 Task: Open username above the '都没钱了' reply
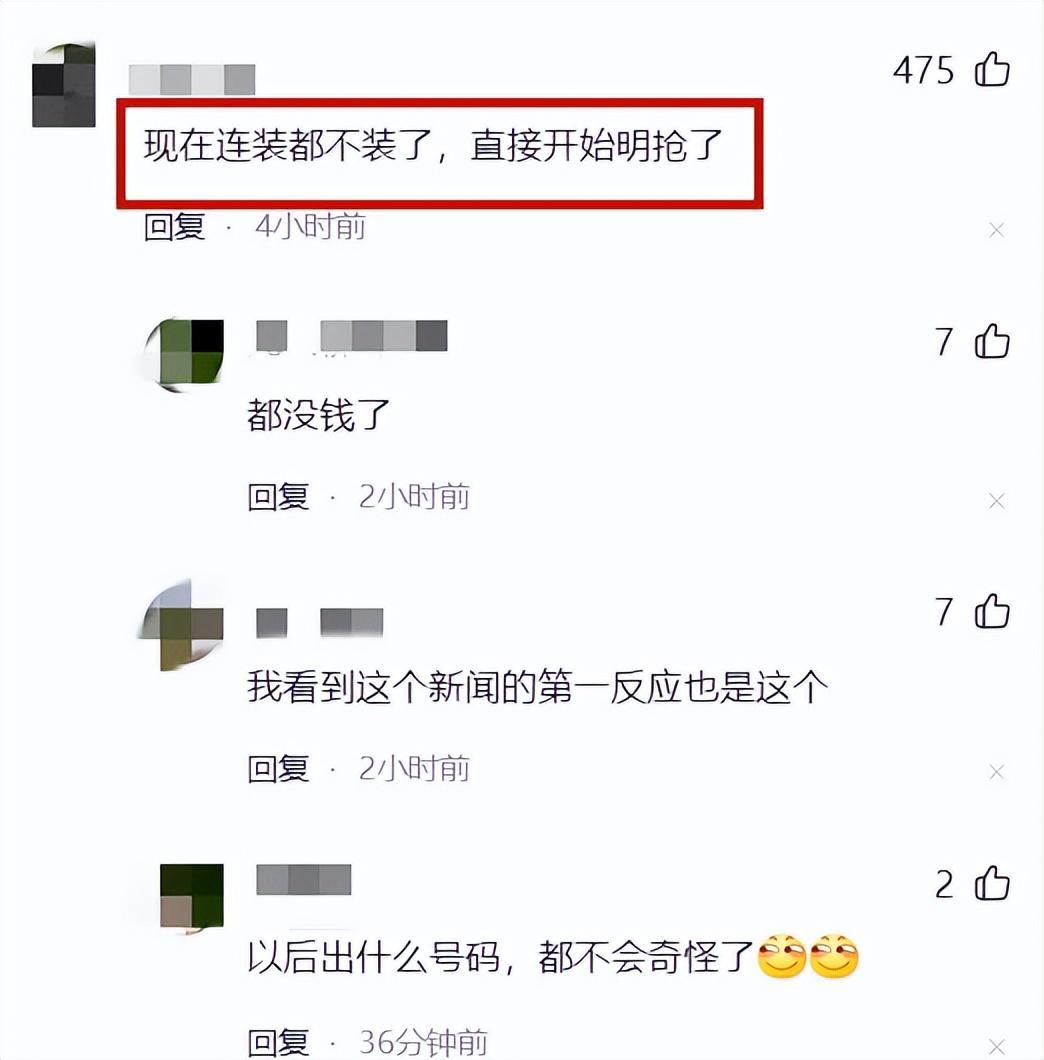coord(352,335)
